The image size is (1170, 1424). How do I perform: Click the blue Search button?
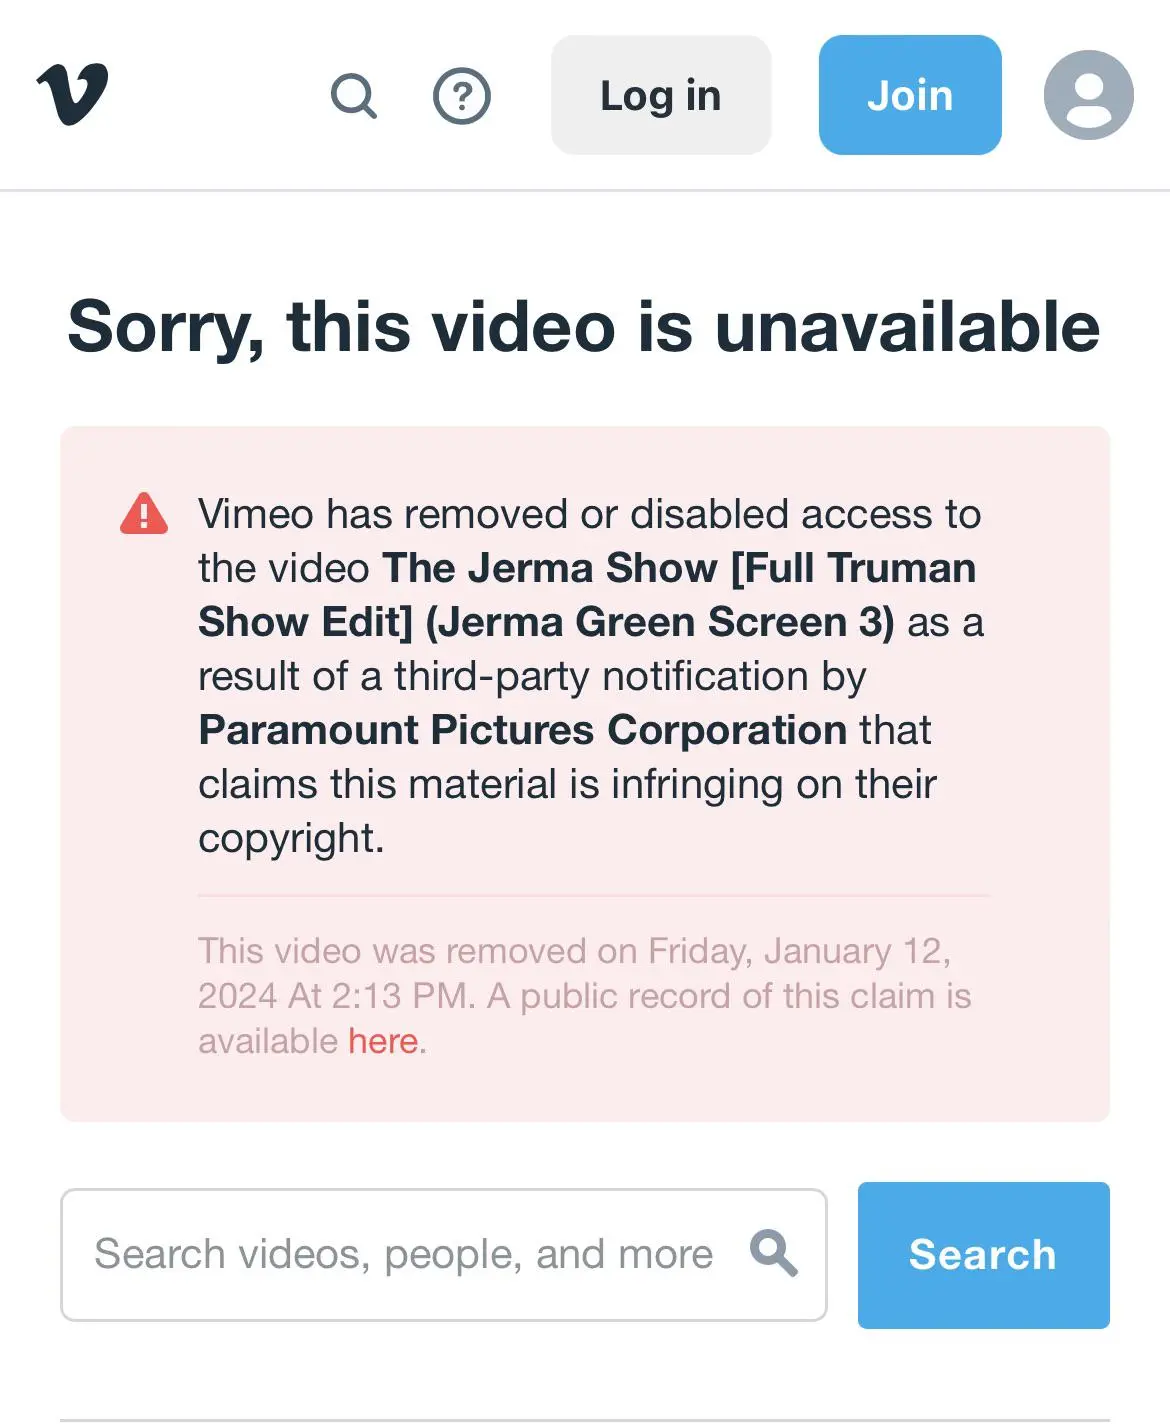983,1255
